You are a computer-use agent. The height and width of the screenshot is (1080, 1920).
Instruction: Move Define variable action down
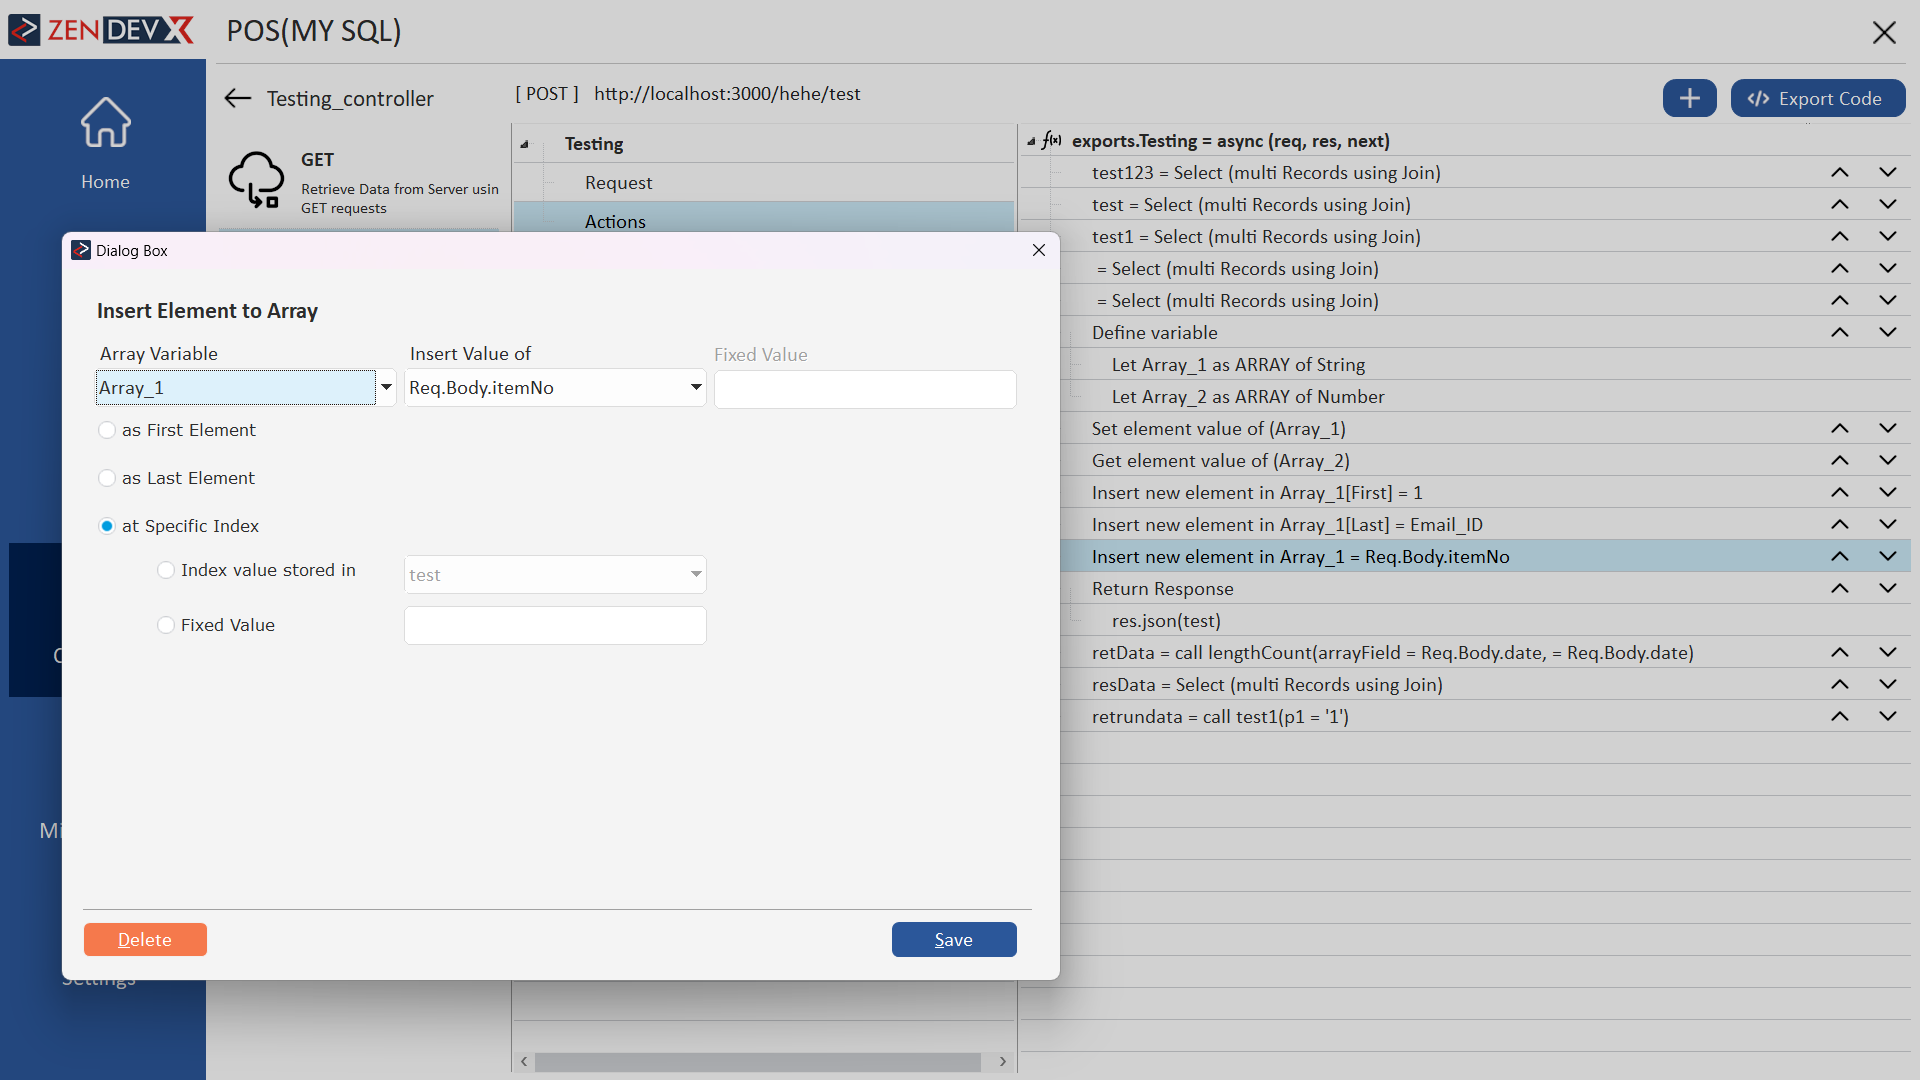click(x=1887, y=333)
